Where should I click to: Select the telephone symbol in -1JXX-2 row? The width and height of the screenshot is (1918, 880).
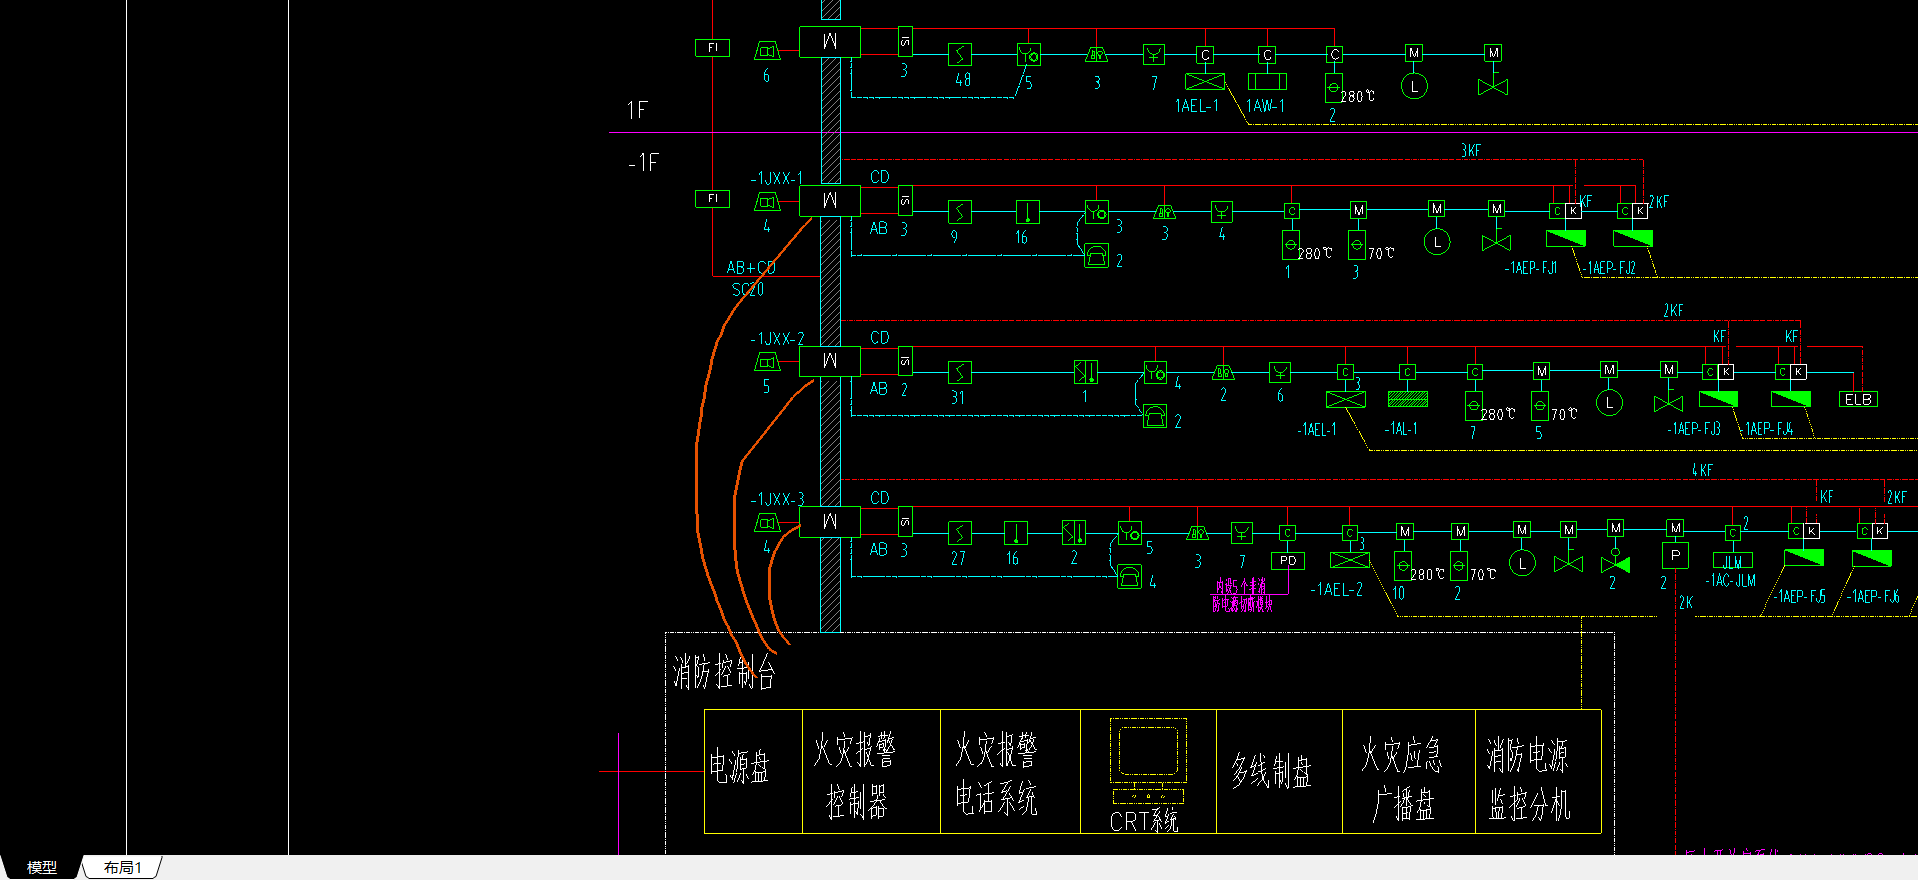(1155, 416)
